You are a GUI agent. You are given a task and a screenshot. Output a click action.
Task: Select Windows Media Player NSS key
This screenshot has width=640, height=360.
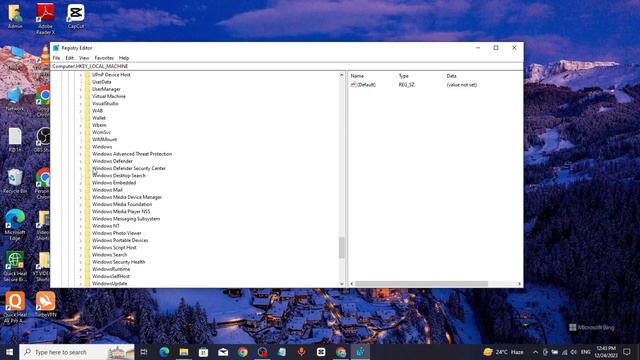121,211
